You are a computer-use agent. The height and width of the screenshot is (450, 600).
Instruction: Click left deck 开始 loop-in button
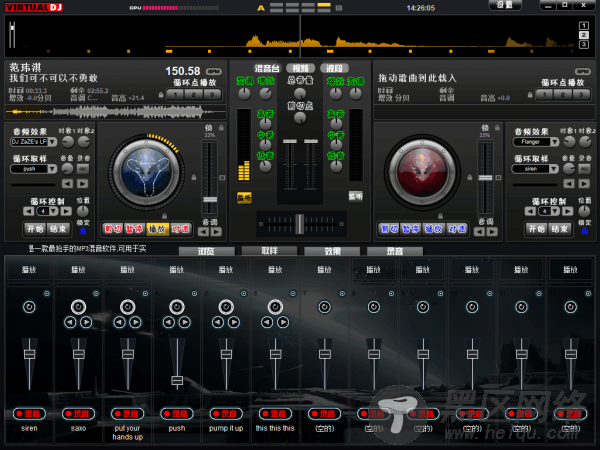35,229
